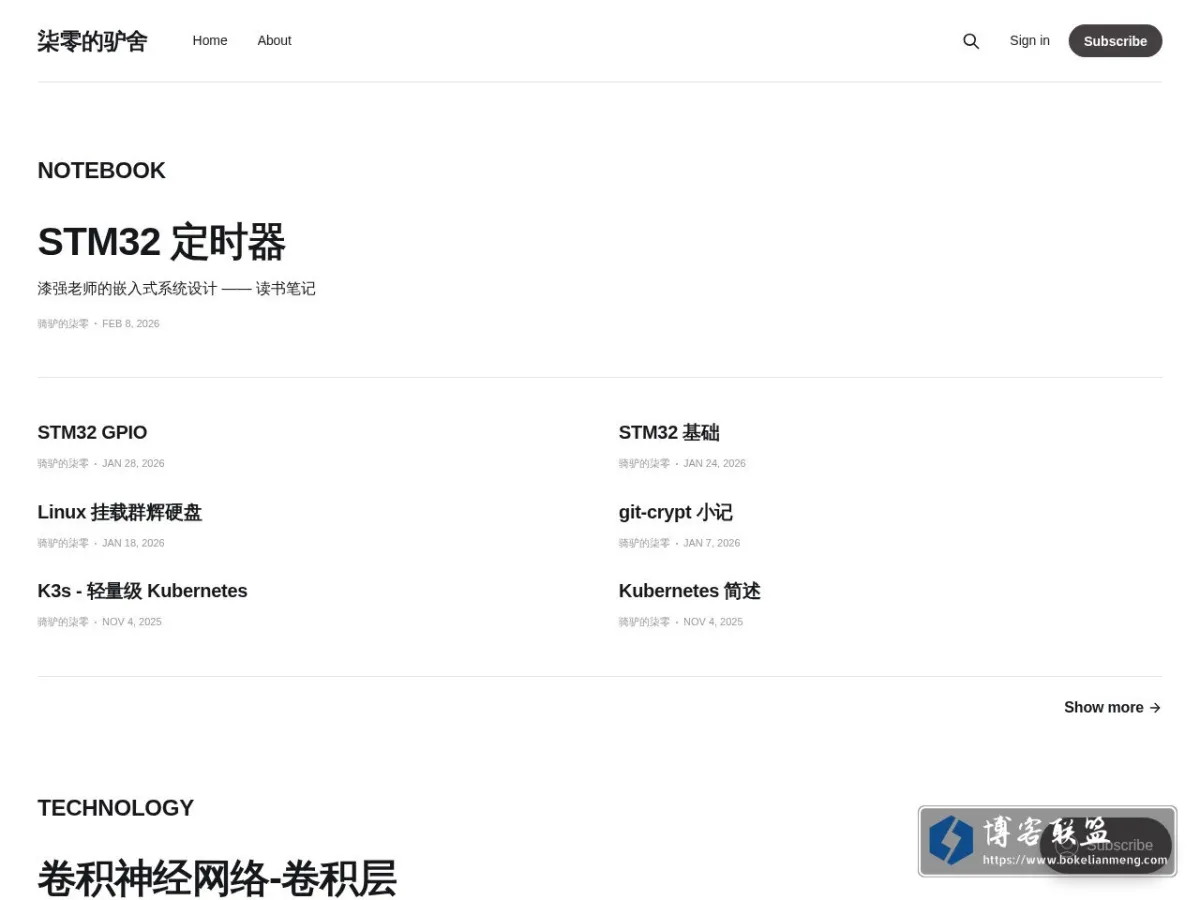This screenshot has width=1200, height=900.
Task: Click the JAN 18, 2026 date text
Action: point(133,544)
